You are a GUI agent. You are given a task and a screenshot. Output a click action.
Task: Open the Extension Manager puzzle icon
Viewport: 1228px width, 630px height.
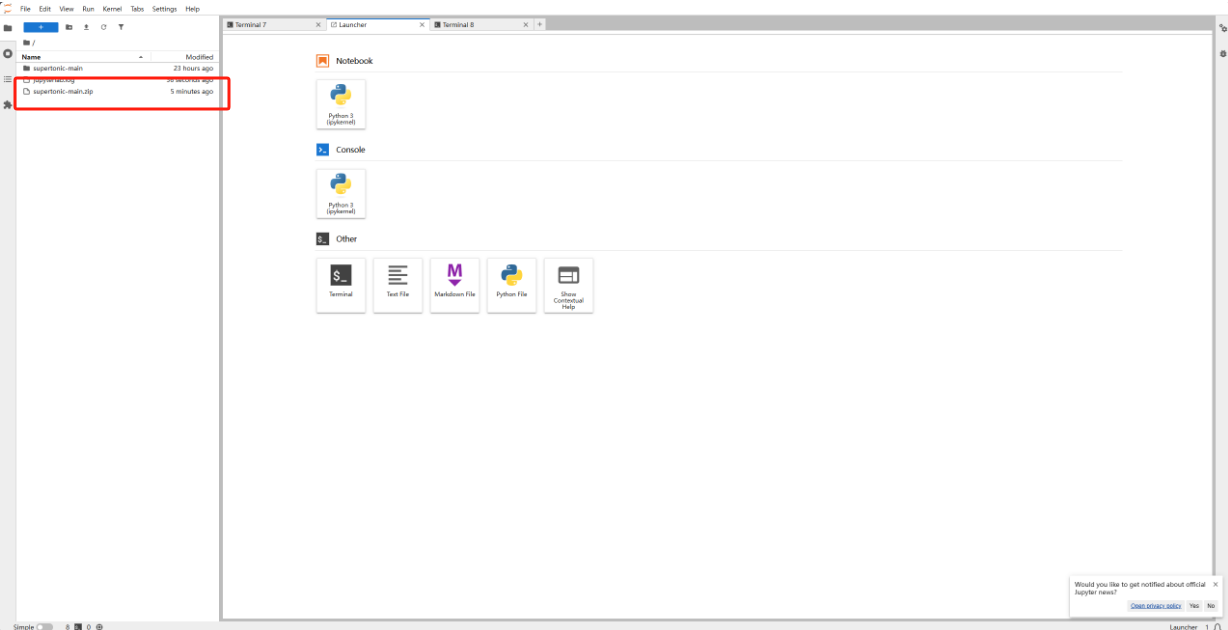pos(7,104)
